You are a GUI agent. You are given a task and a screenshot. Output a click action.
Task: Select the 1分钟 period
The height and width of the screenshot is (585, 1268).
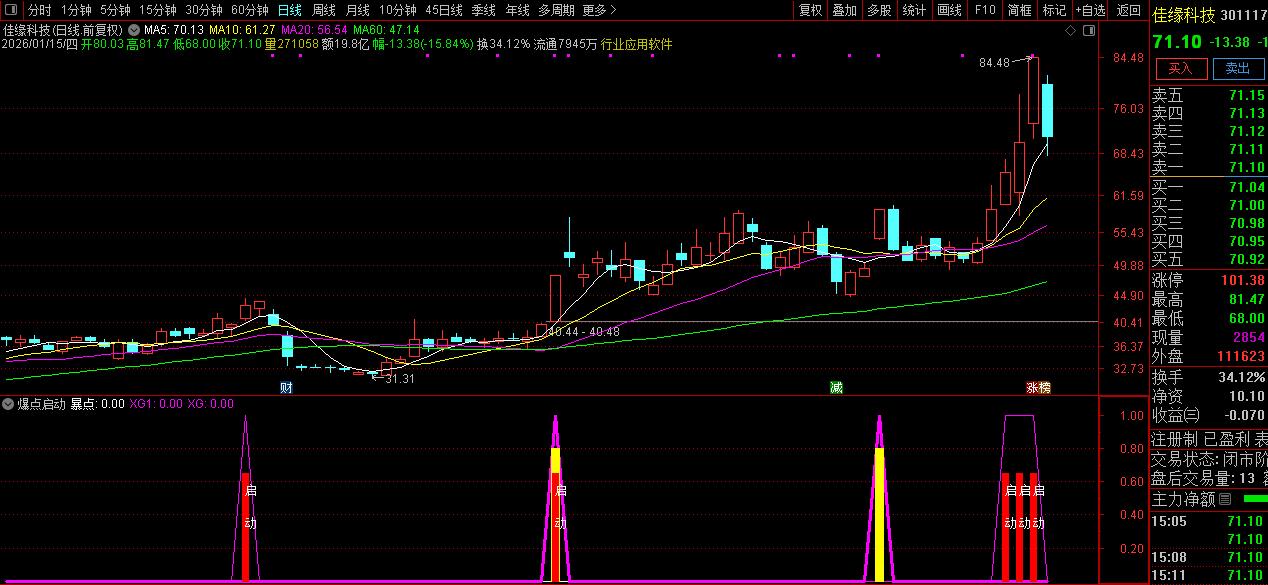click(76, 10)
